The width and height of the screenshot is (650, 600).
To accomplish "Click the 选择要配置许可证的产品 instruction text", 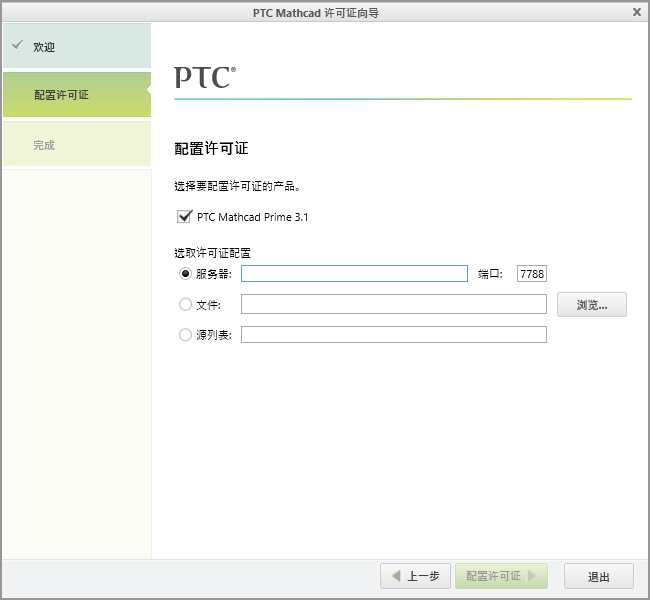I will pos(237,186).
